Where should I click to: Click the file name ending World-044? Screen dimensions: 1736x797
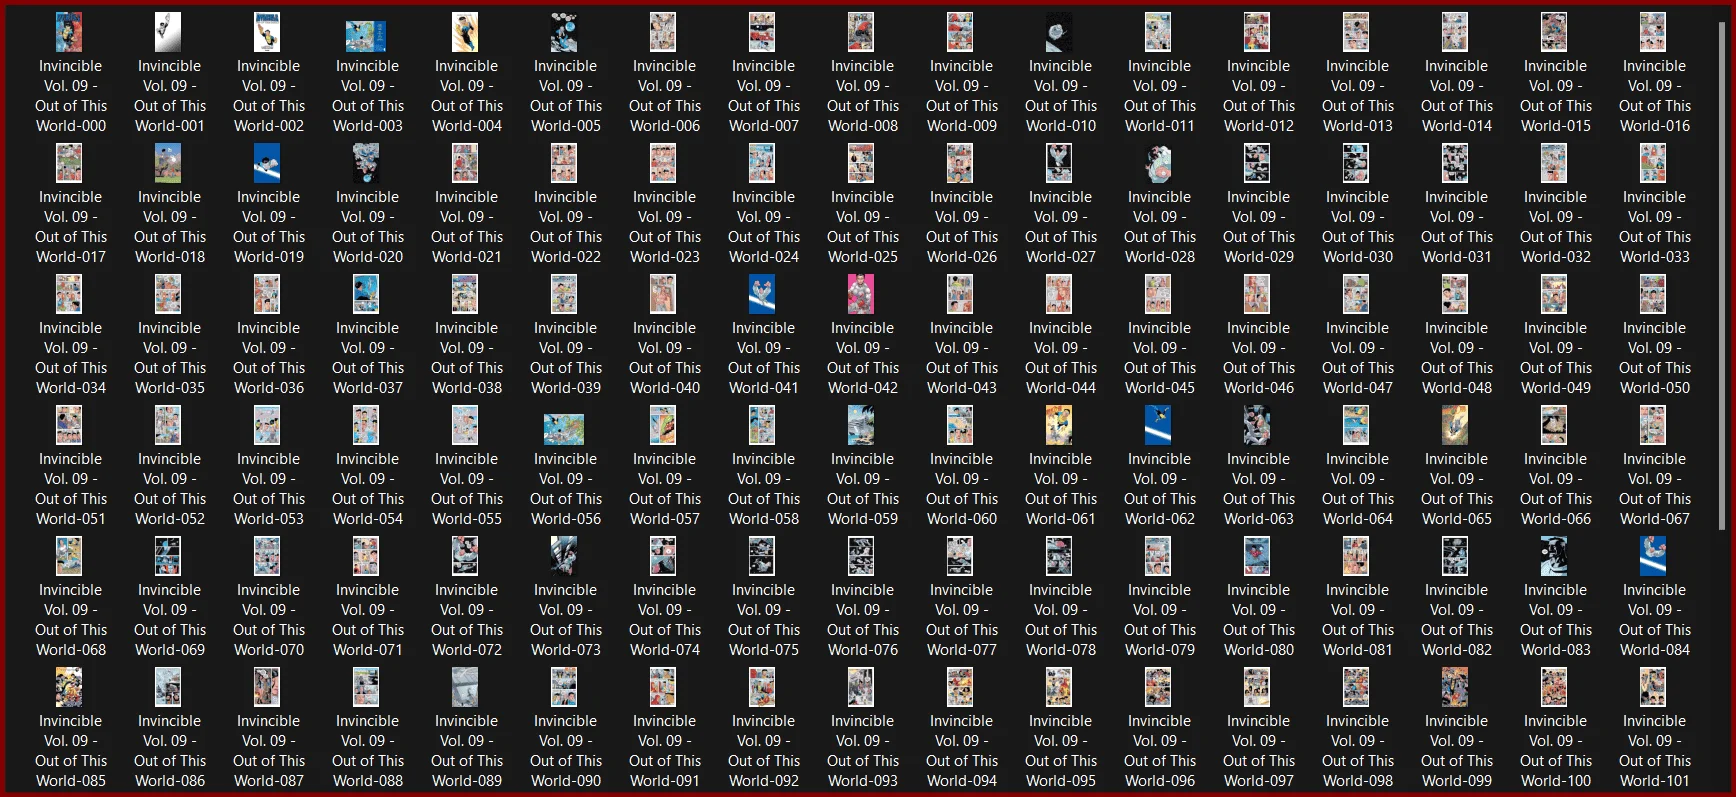(x=1061, y=358)
